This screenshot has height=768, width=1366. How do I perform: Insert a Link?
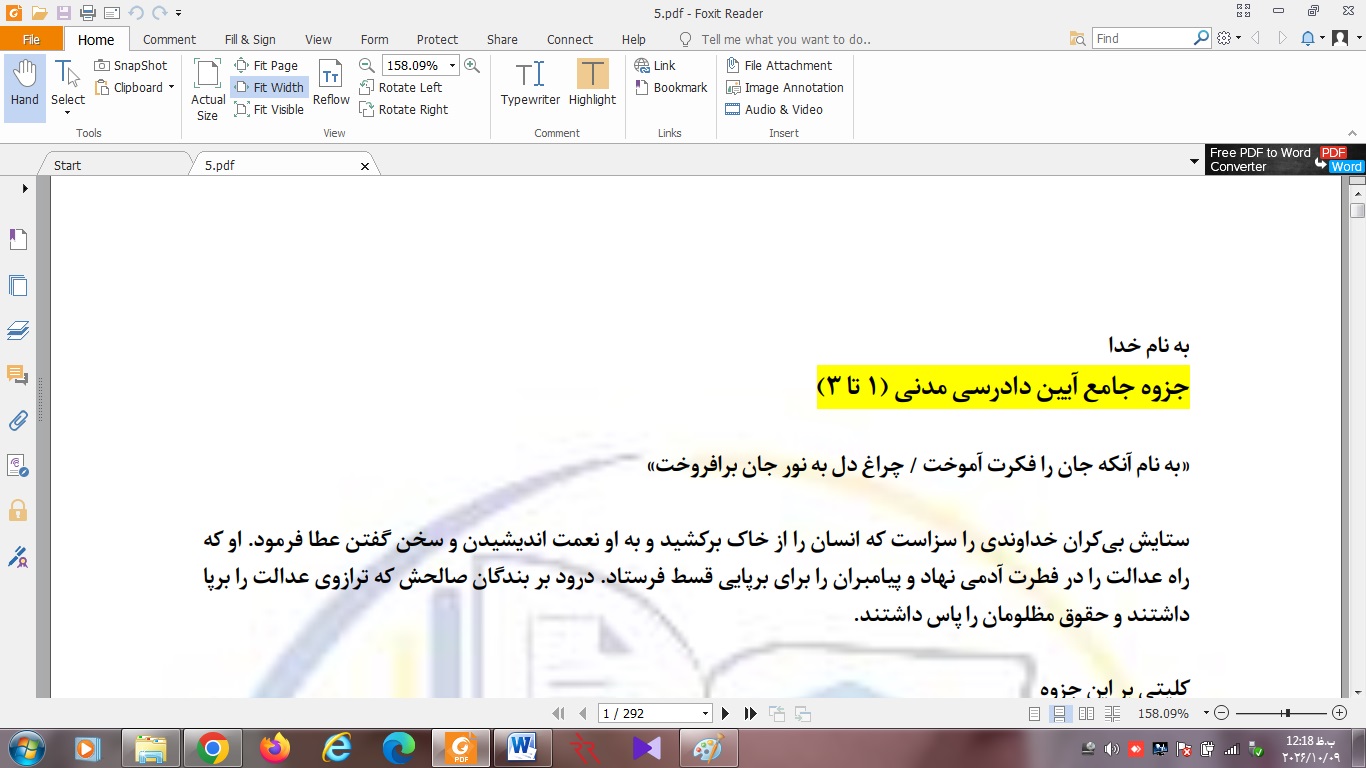tap(655, 65)
